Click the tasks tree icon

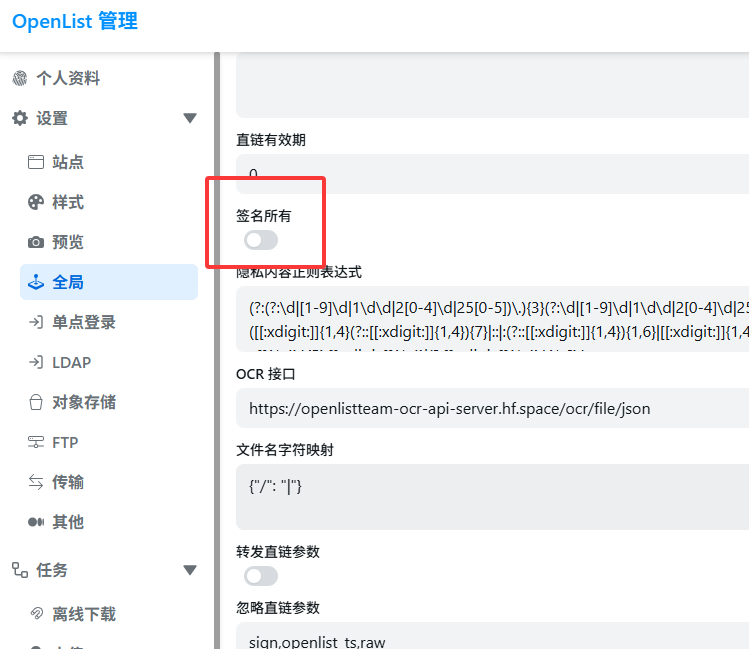20,570
